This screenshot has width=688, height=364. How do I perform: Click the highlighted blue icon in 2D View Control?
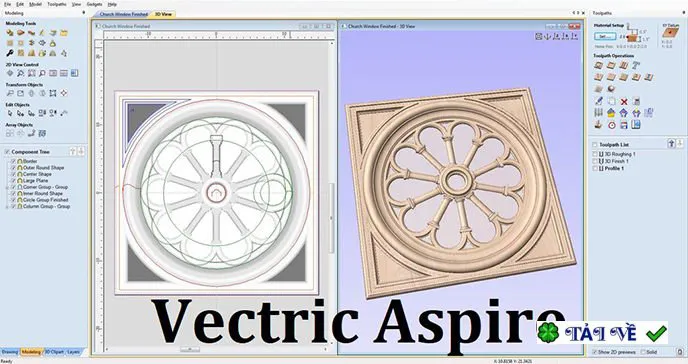pyautogui.click(x=75, y=73)
